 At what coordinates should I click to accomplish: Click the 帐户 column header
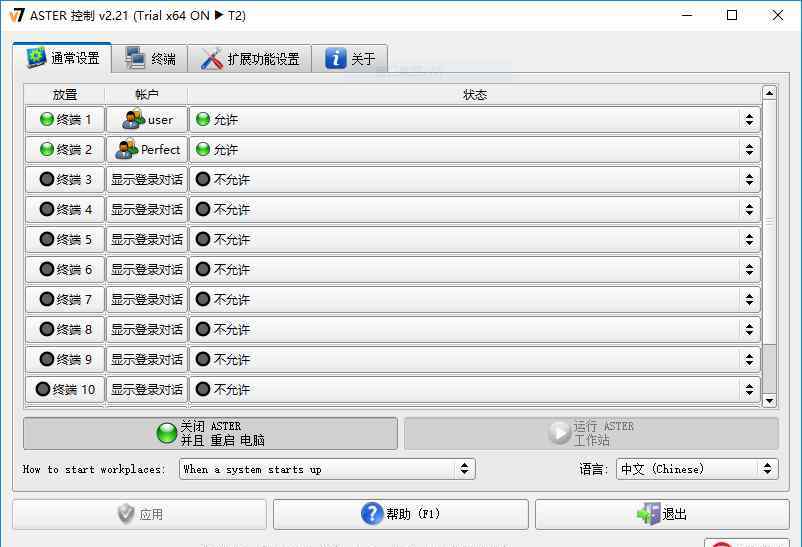point(147,95)
